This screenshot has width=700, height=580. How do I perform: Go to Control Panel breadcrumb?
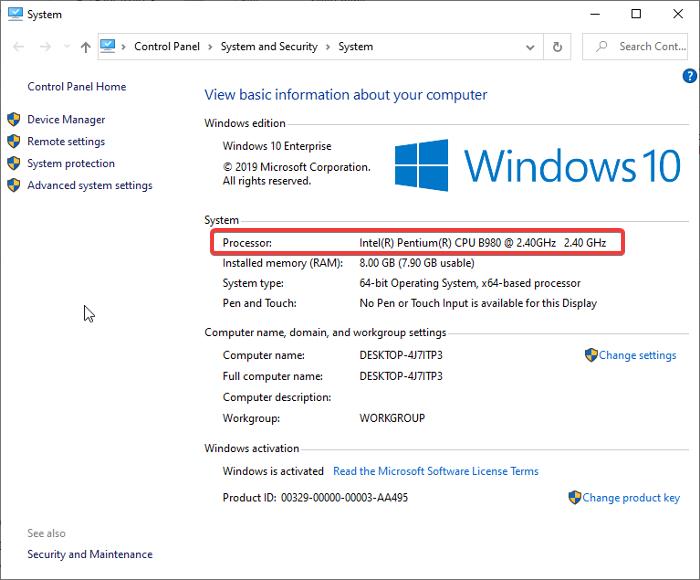(166, 47)
